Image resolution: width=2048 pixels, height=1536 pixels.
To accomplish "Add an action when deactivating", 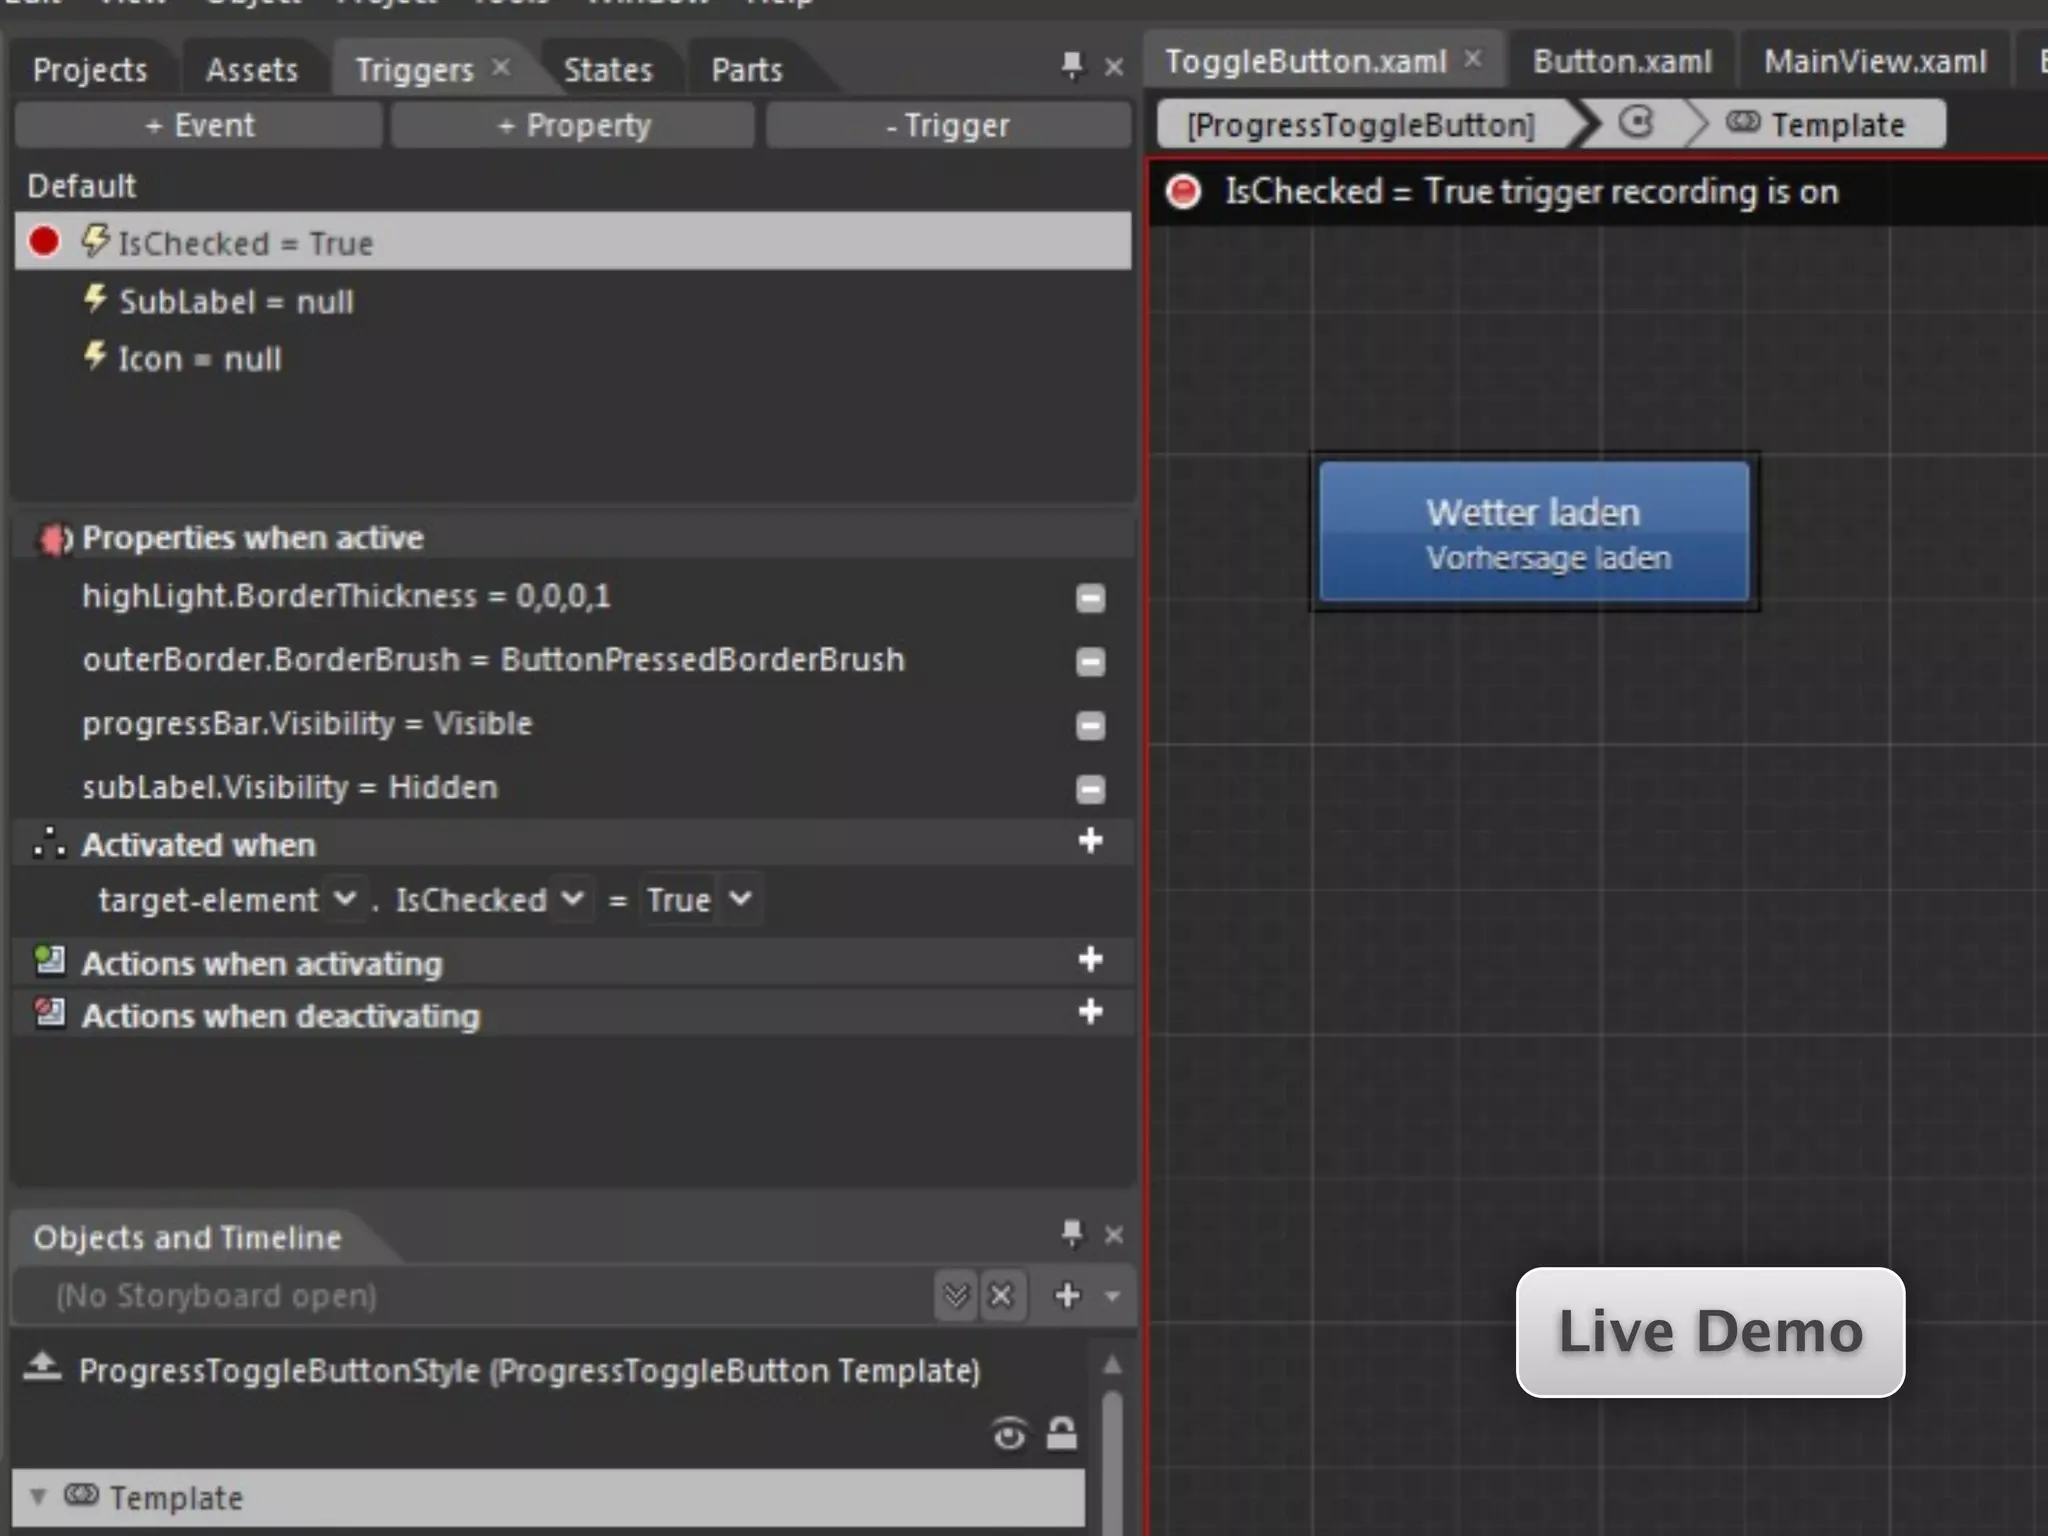I will tap(1090, 1012).
